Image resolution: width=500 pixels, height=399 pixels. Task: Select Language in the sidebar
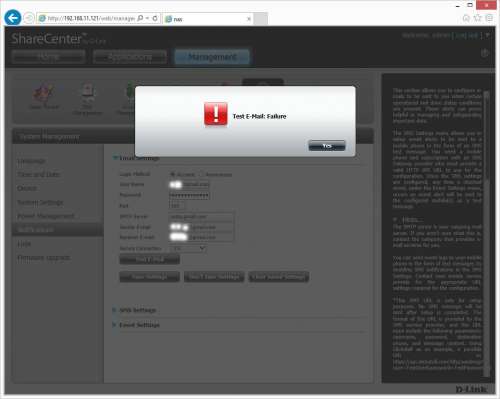click(x=32, y=161)
